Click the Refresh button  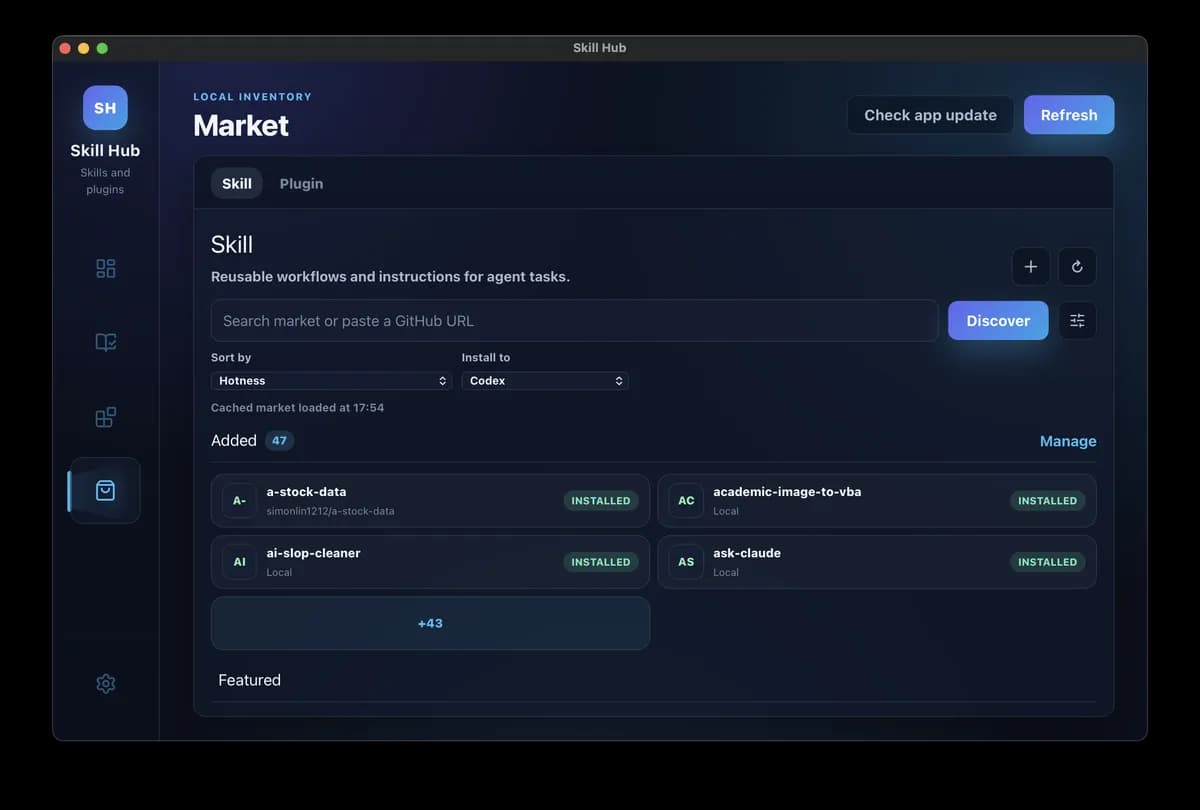(1069, 115)
